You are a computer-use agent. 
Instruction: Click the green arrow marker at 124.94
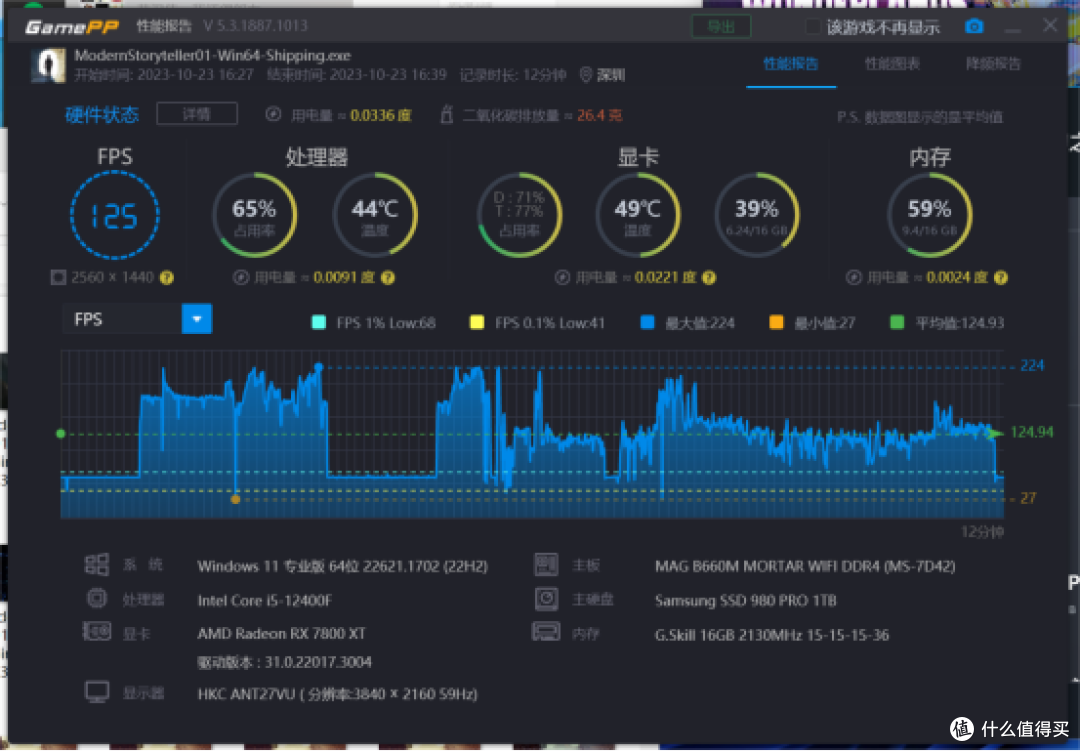pyautogui.click(x=995, y=433)
